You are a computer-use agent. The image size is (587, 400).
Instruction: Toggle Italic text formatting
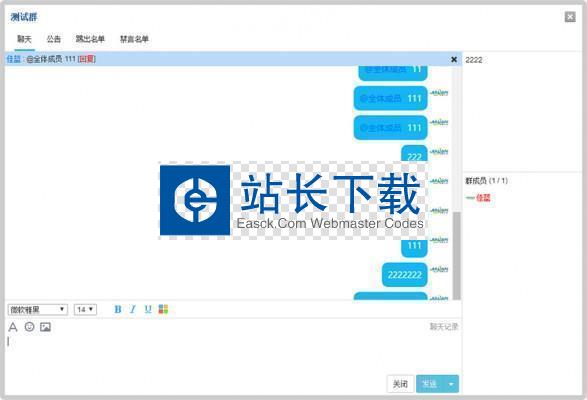pyautogui.click(x=133, y=309)
